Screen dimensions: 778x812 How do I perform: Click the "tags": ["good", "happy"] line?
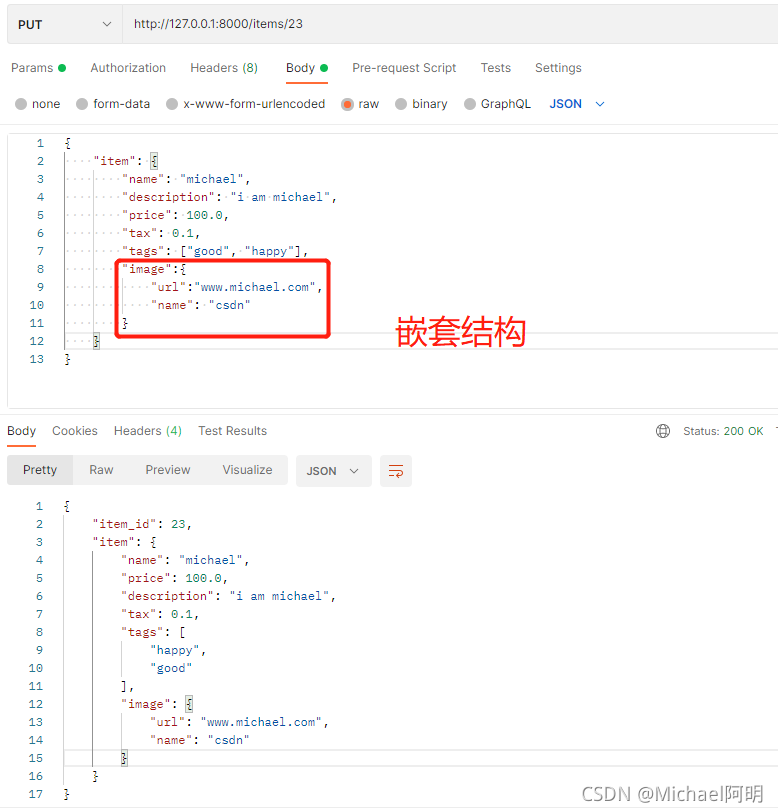215,252
